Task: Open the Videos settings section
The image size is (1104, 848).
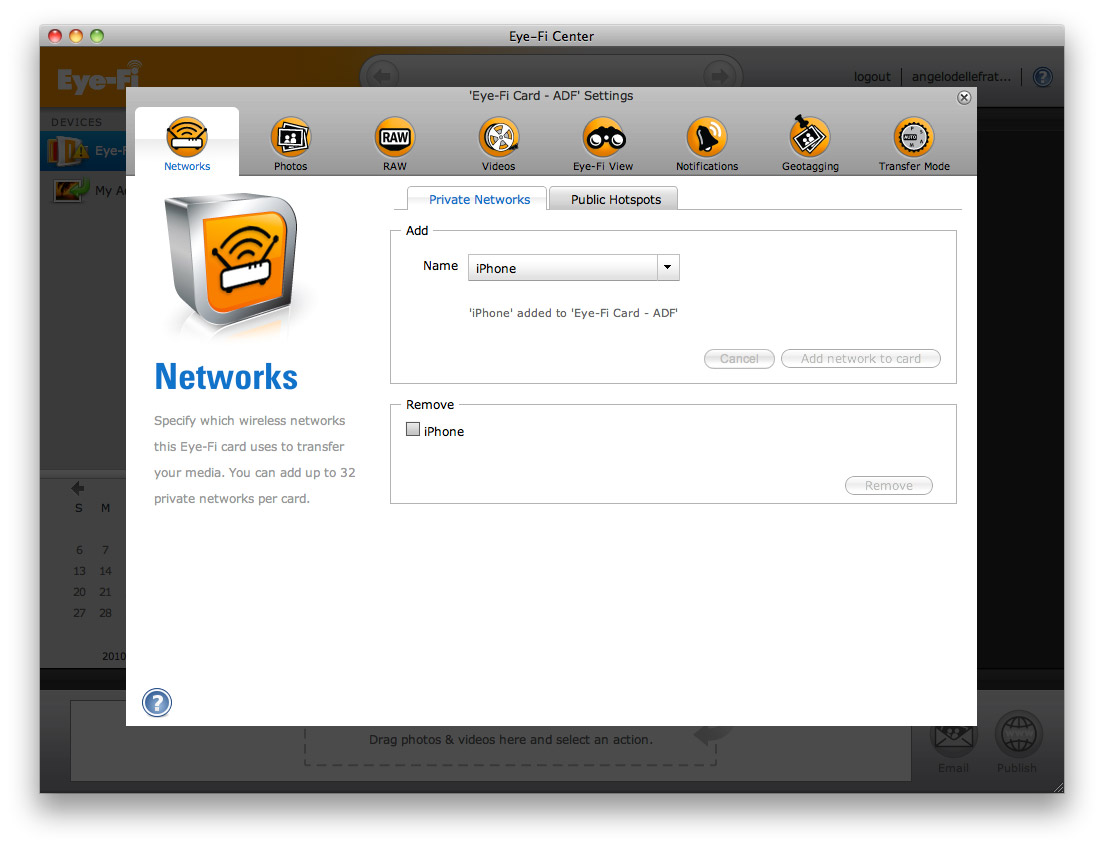Action: pos(498,144)
